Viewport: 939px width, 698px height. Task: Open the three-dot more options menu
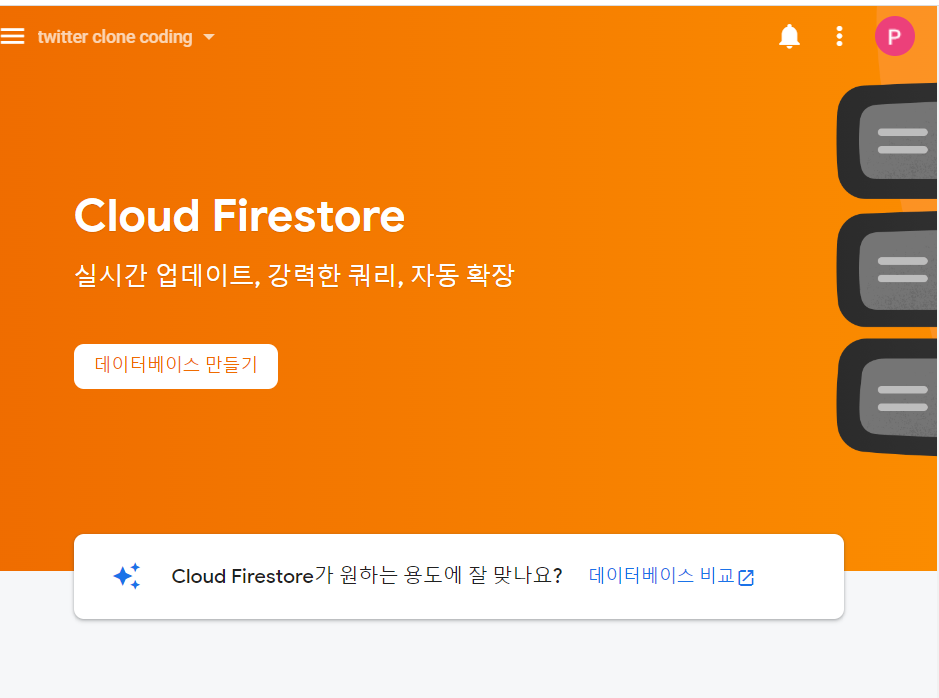click(840, 37)
